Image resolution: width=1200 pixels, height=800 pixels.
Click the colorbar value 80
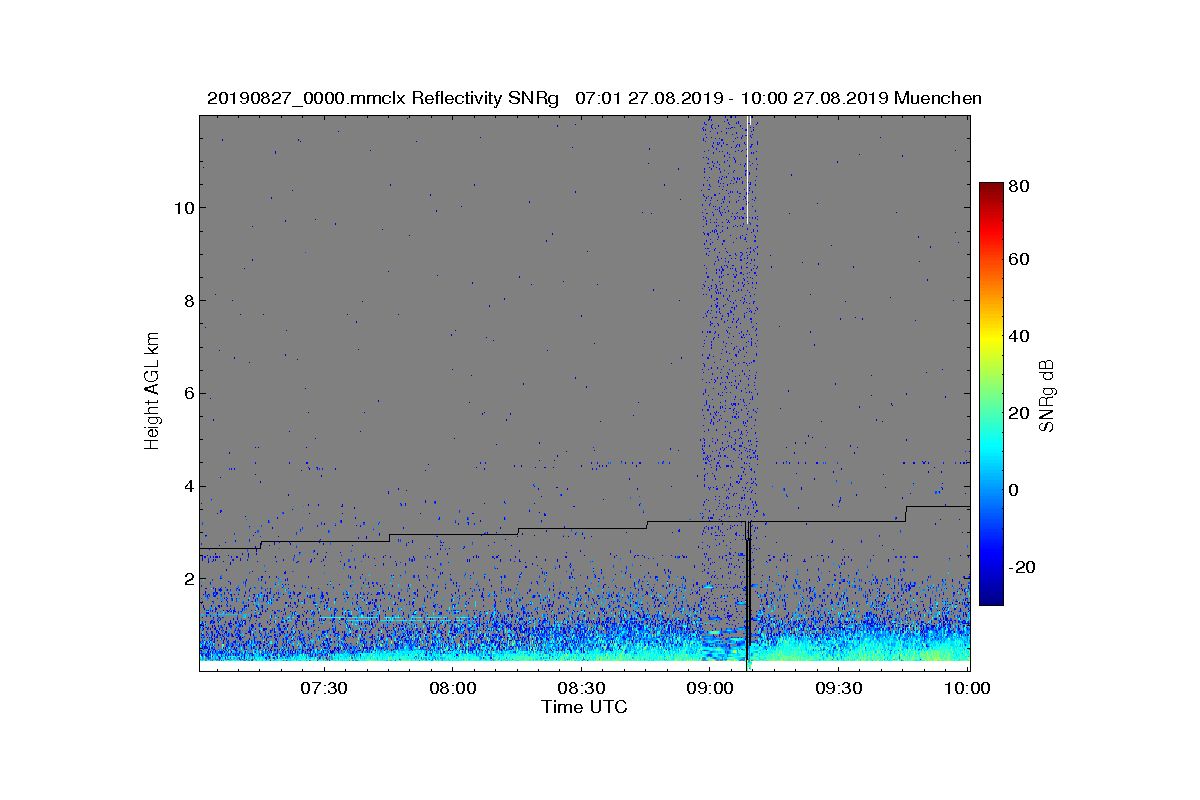point(1020,185)
